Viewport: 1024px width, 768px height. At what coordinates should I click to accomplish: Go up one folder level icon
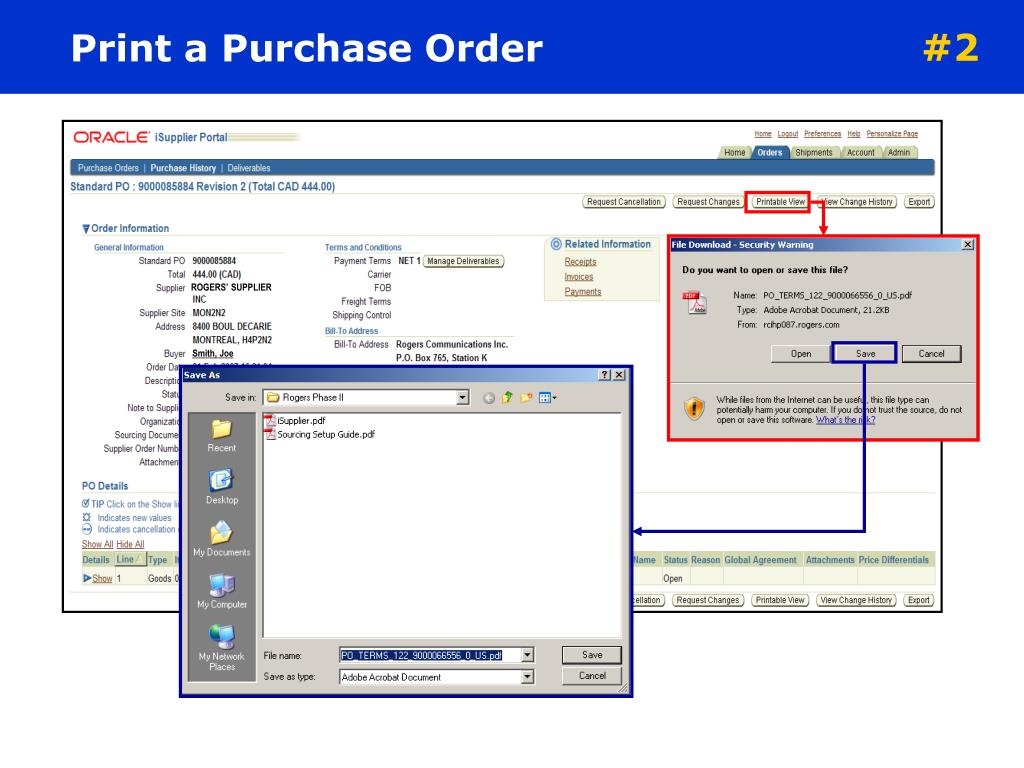click(507, 397)
